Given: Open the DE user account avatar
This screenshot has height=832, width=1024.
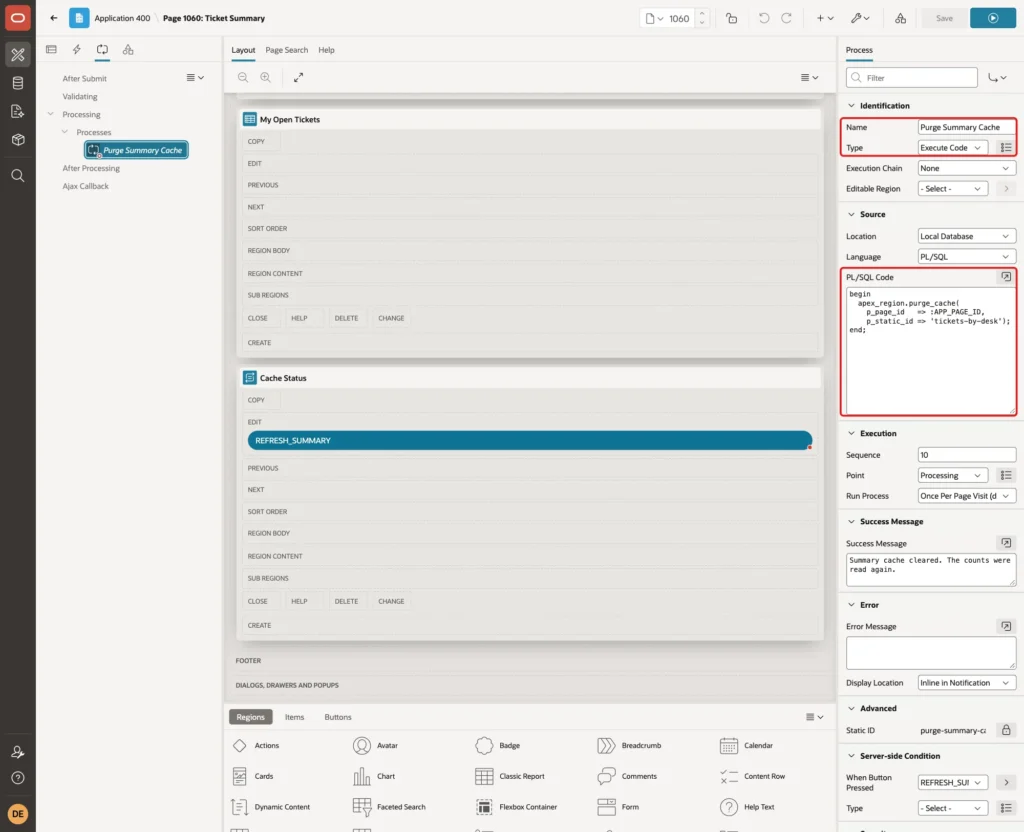Looking at the screenshot, I should tap(18, 814).
